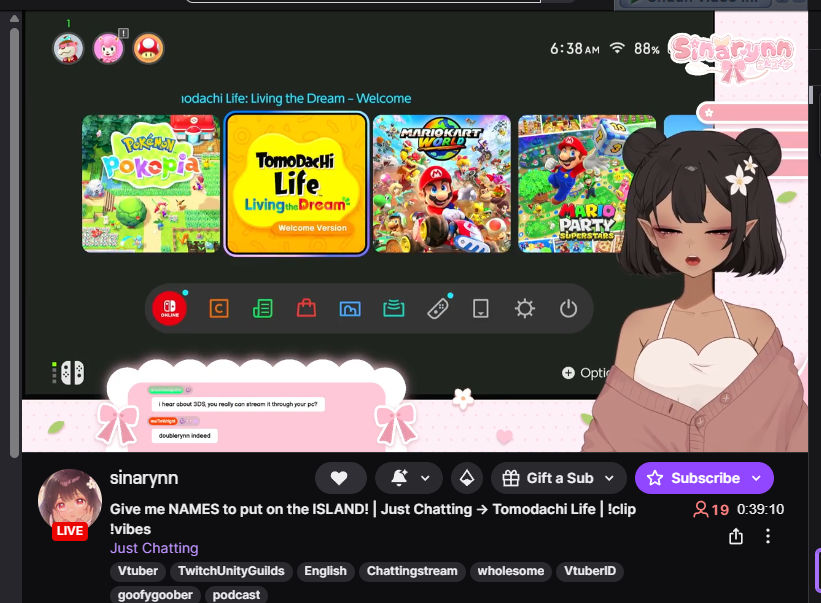Click the left vertical scrollbar thumb
The width and height of the screenshot is (821, 603).
coord(14,242)
